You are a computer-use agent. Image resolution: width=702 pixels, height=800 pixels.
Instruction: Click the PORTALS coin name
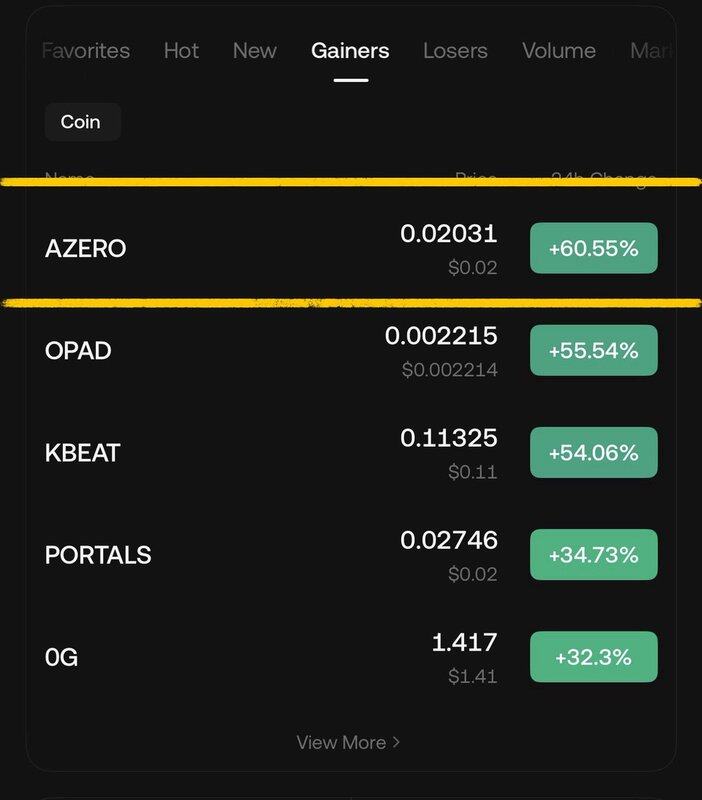pos(98,555)
